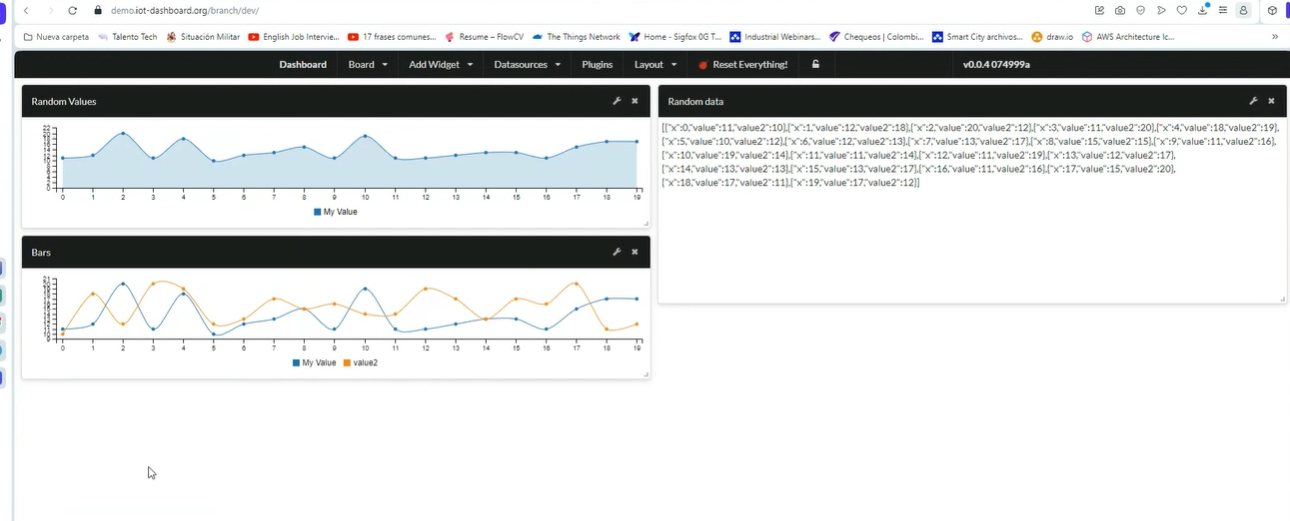Expand the Board dropdown menu
Viewport: 1290px width, 521px height.
pos(368,64)
